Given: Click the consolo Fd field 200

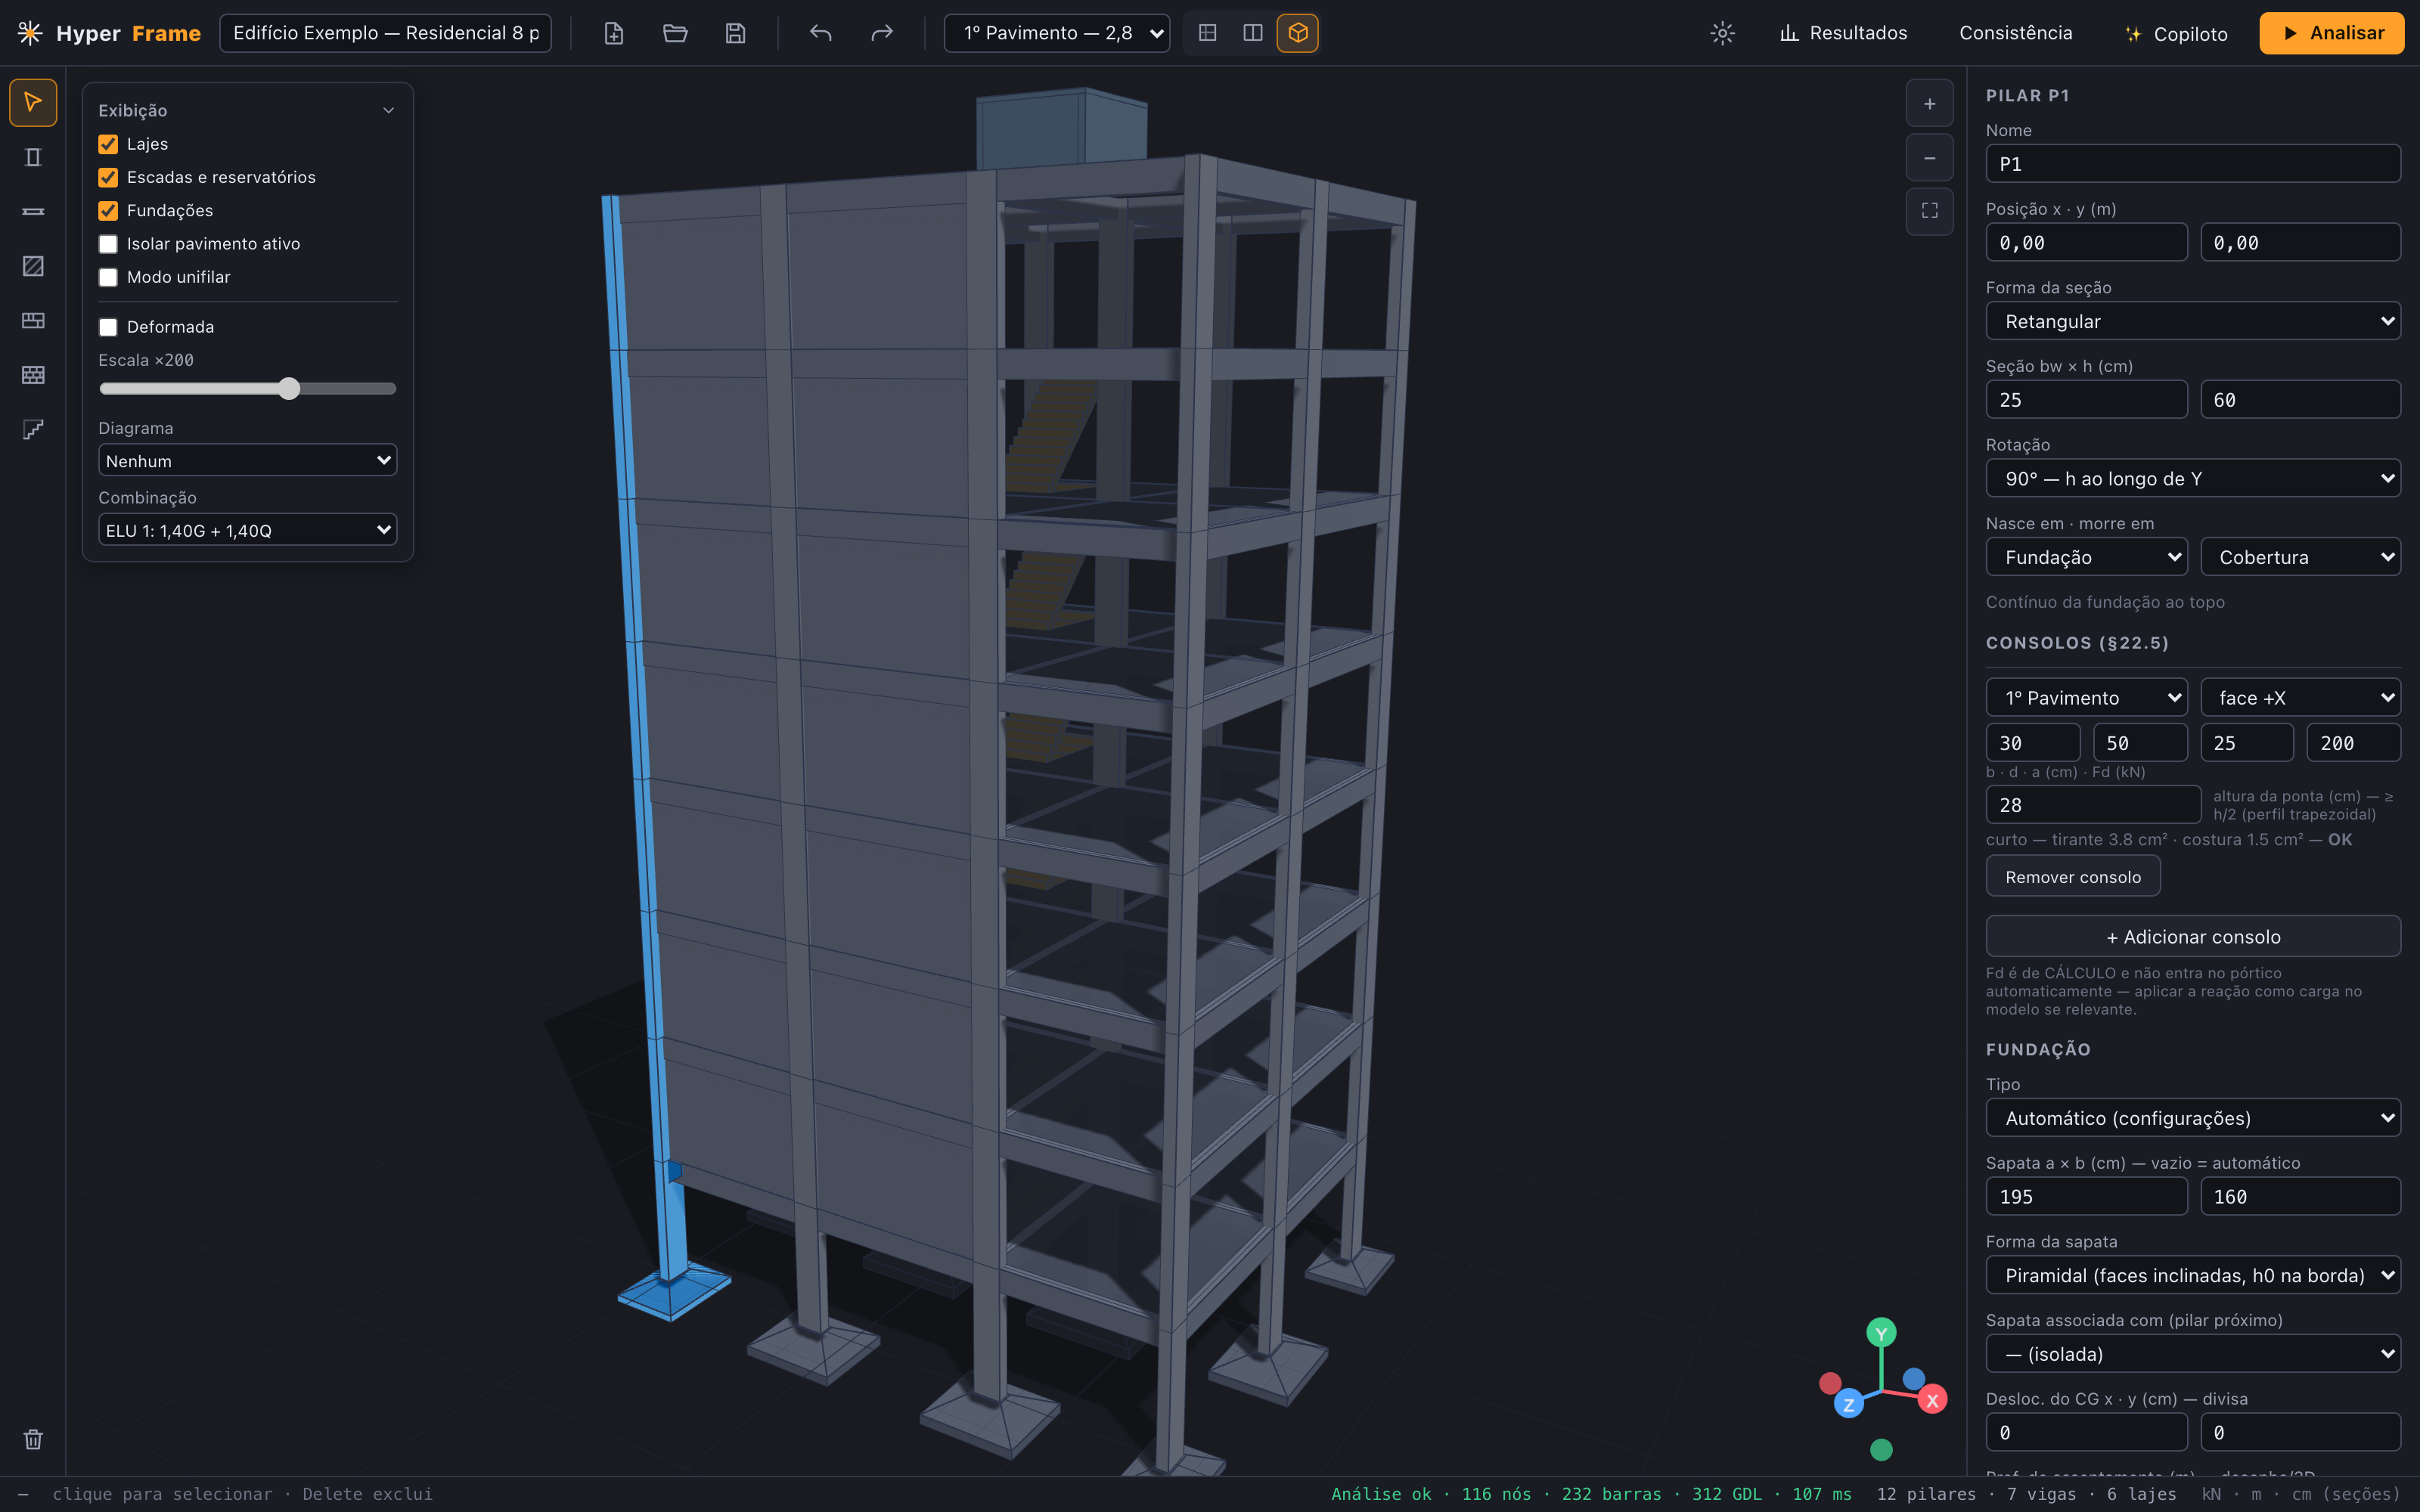Looking at the screenshot, I should click(x=2354, y=743).
